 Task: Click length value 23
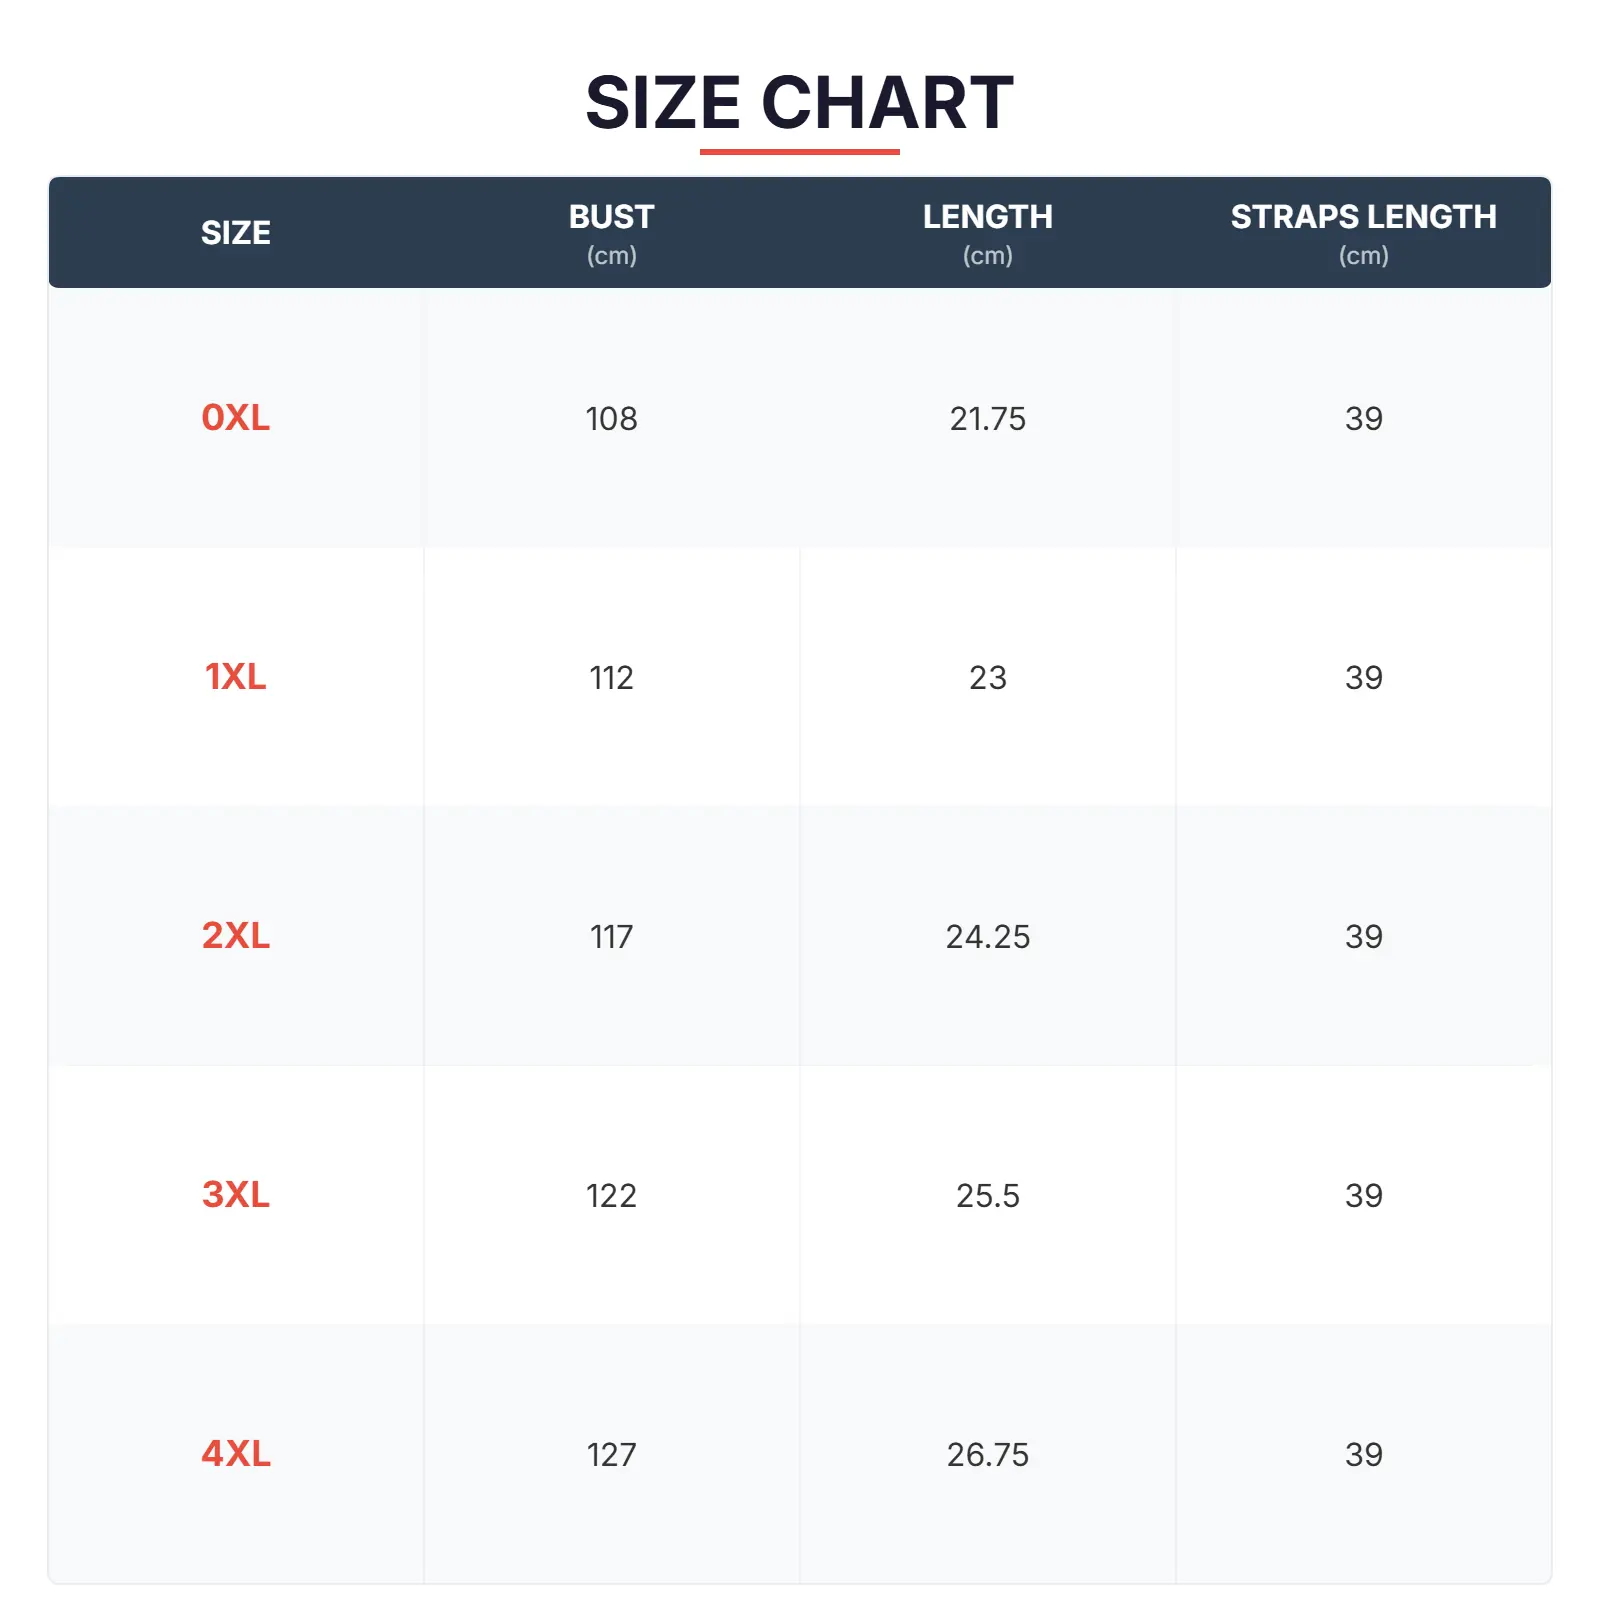point(987,678)
